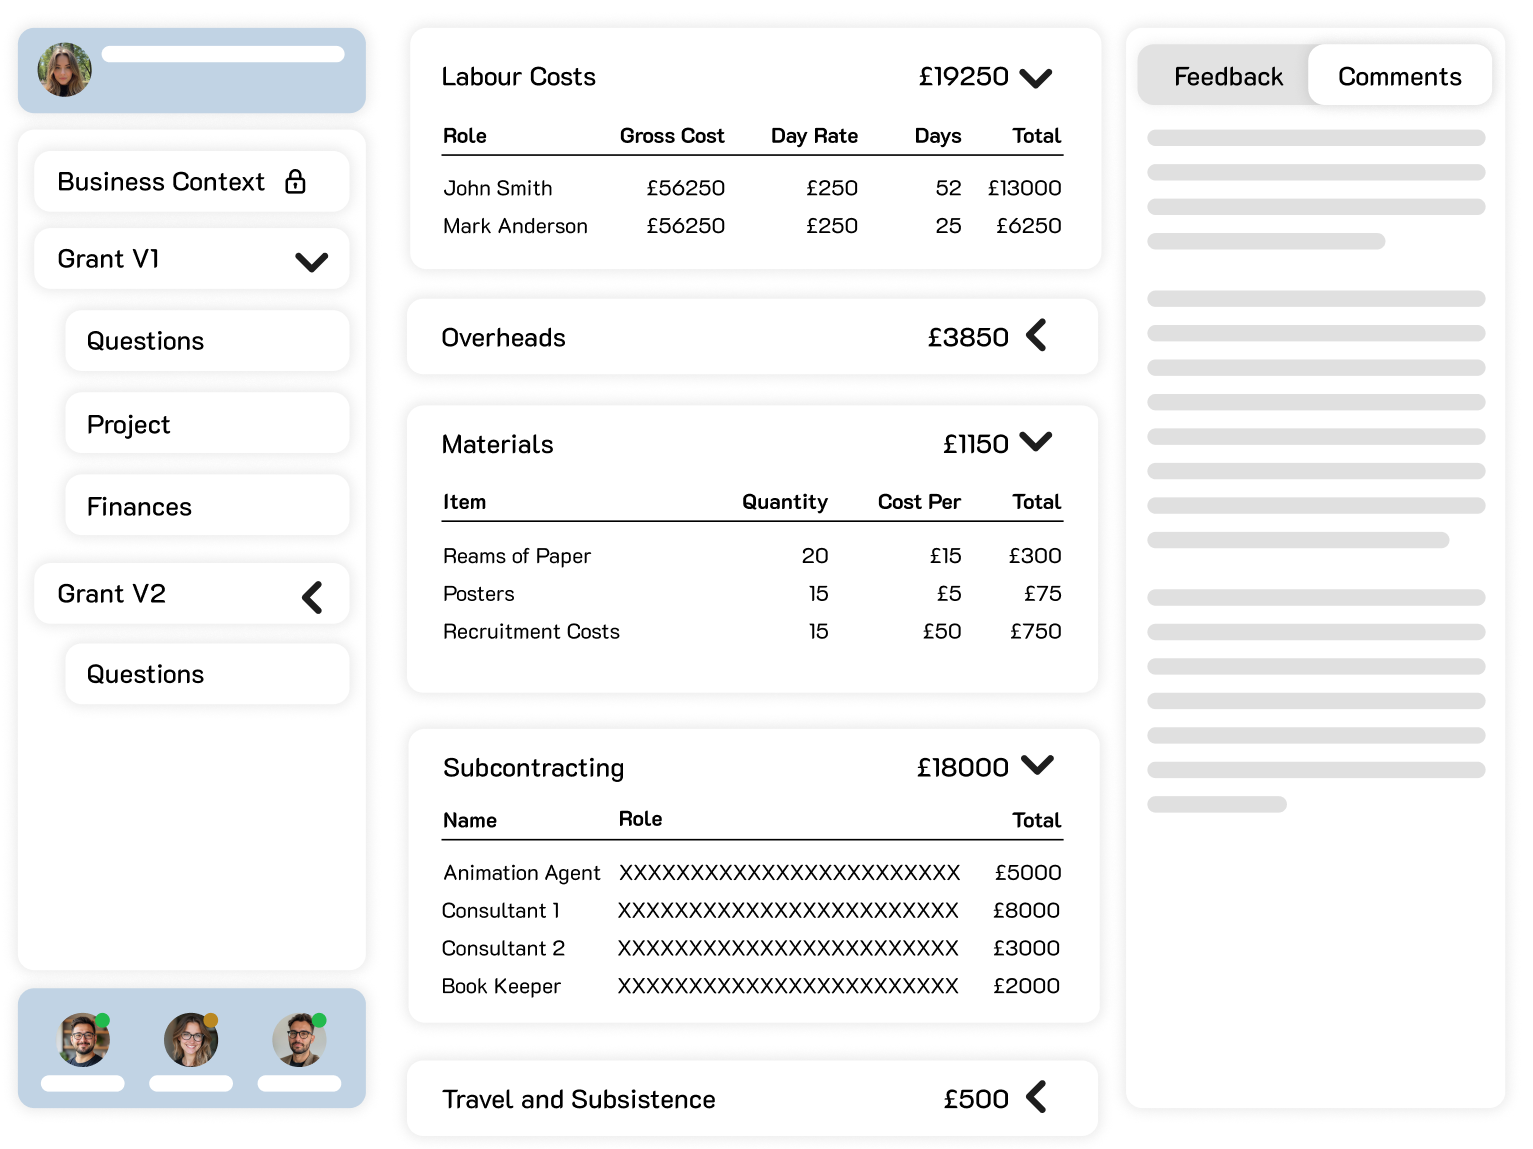Switch to the Feedback tab
The width and height of the screenshot is (1533, 1149).
1227,76
